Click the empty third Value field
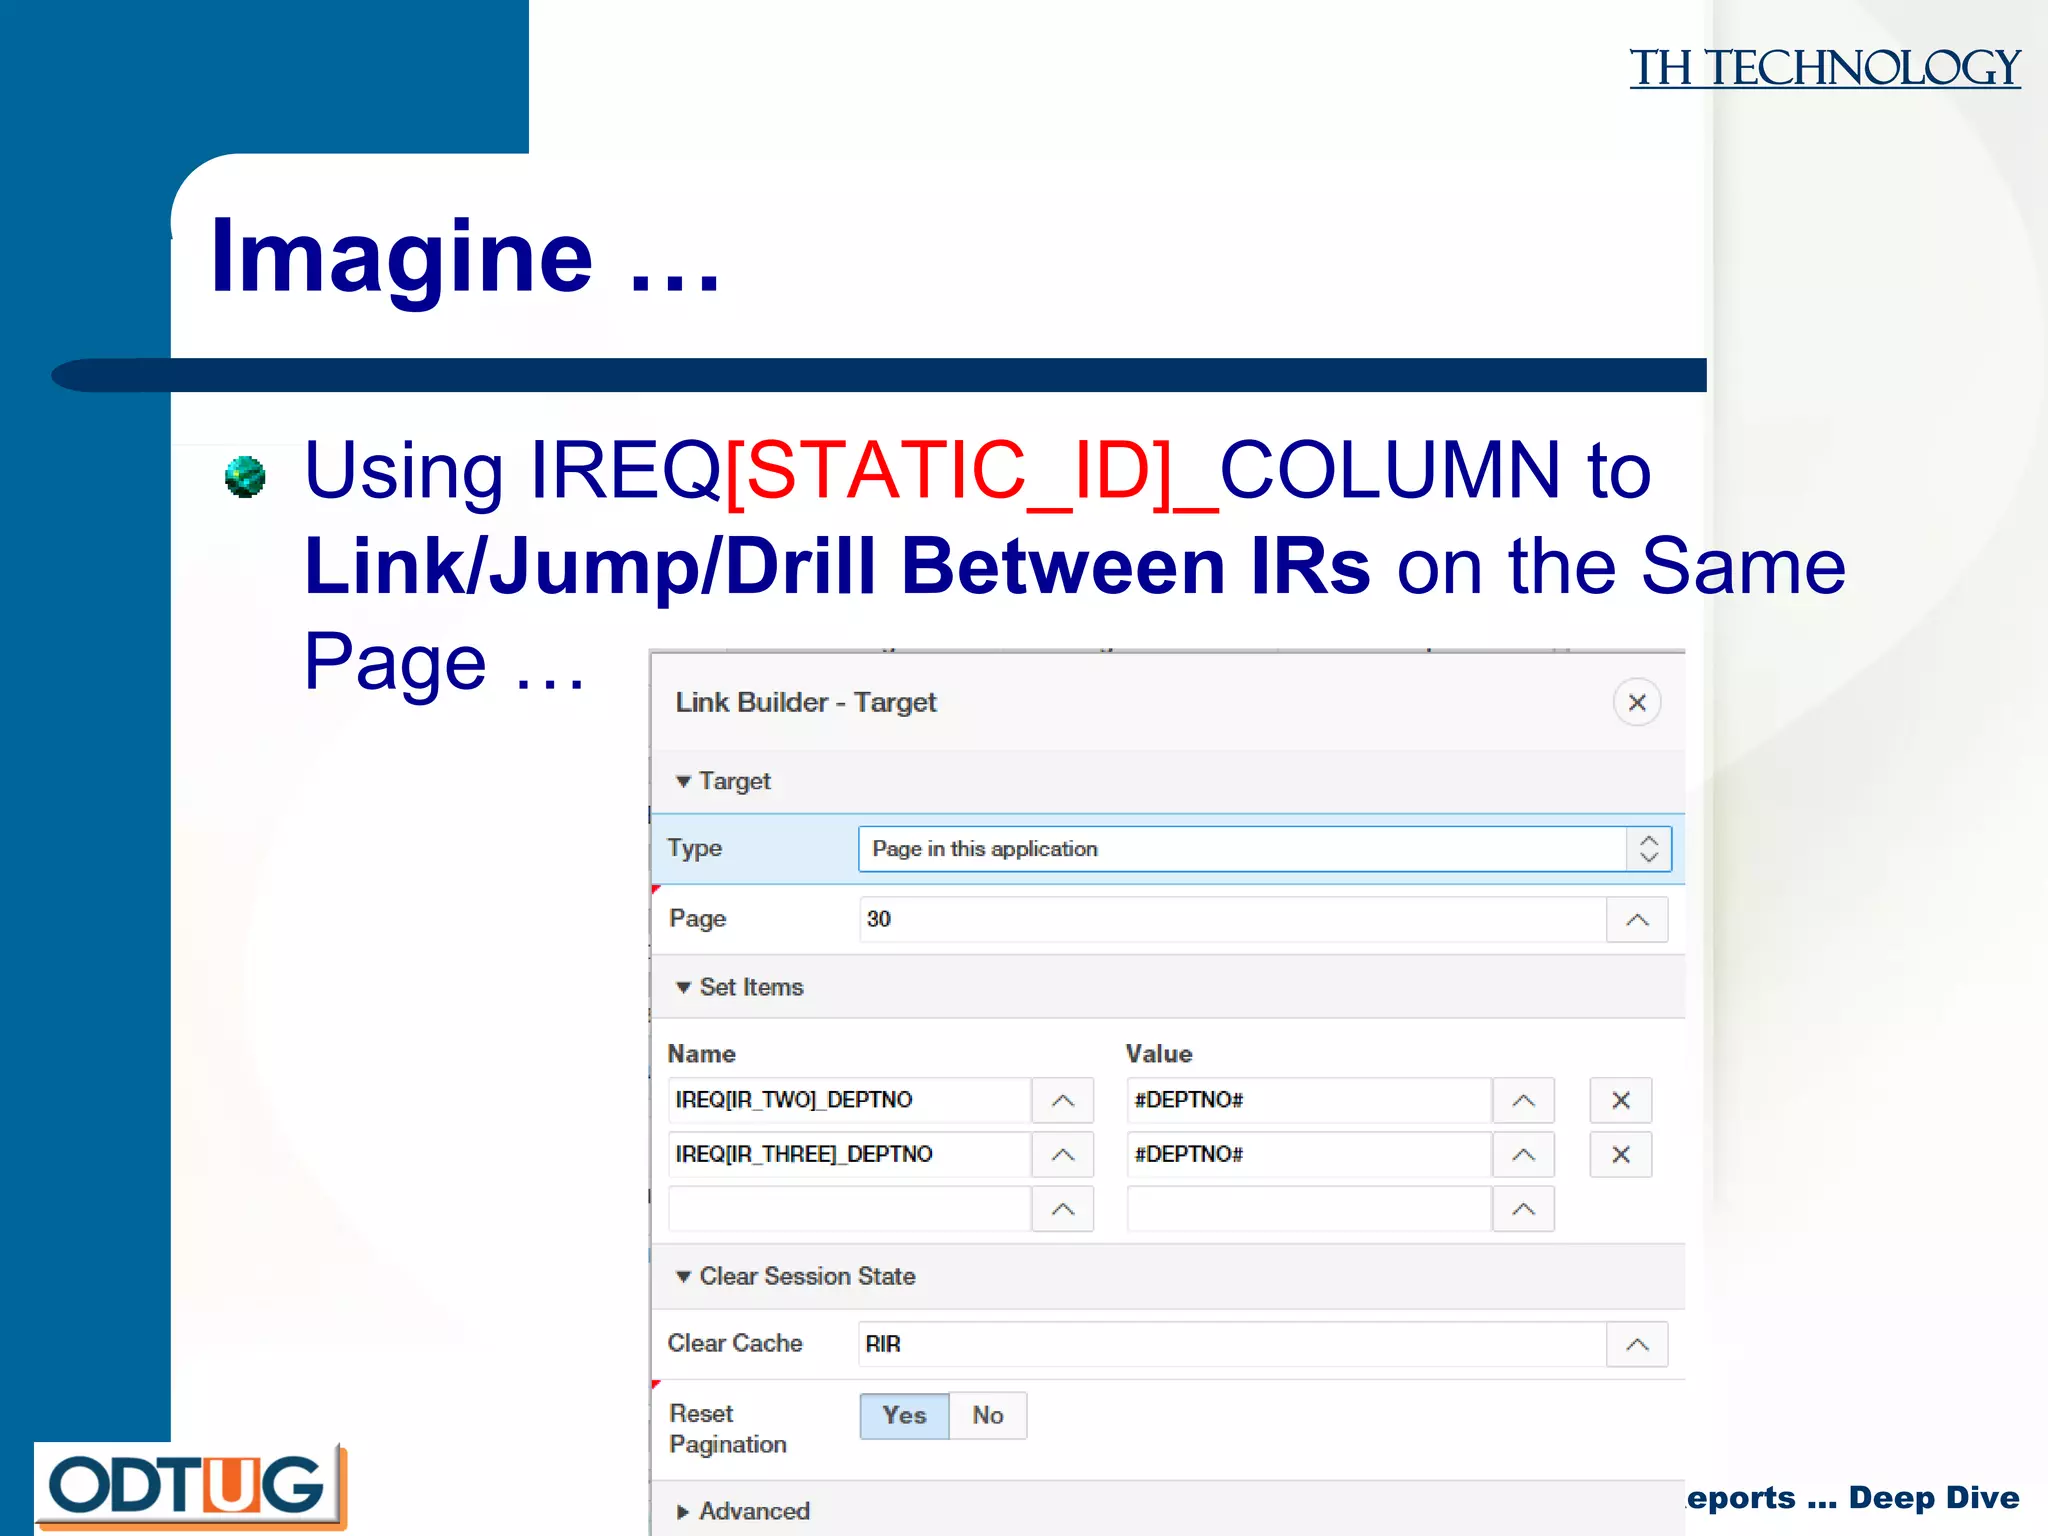 click(x=1309, y=1209)
